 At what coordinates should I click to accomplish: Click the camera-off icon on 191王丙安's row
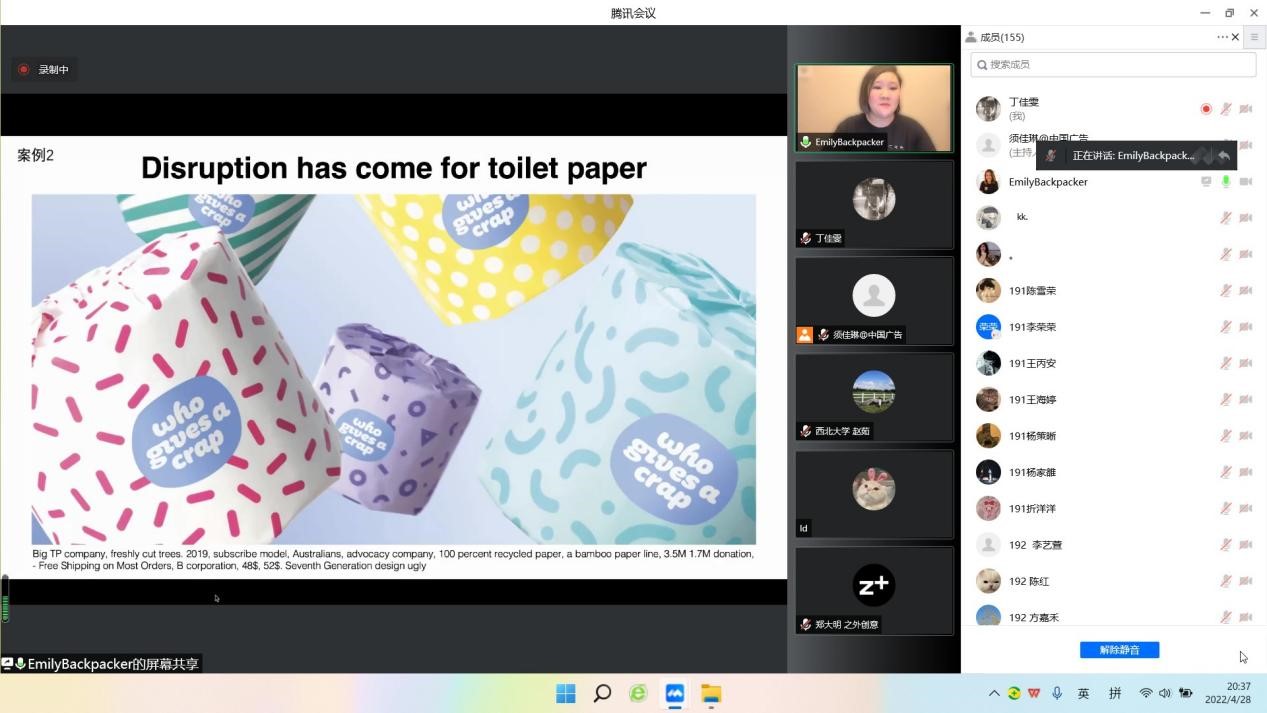(x=1246, y=363)
